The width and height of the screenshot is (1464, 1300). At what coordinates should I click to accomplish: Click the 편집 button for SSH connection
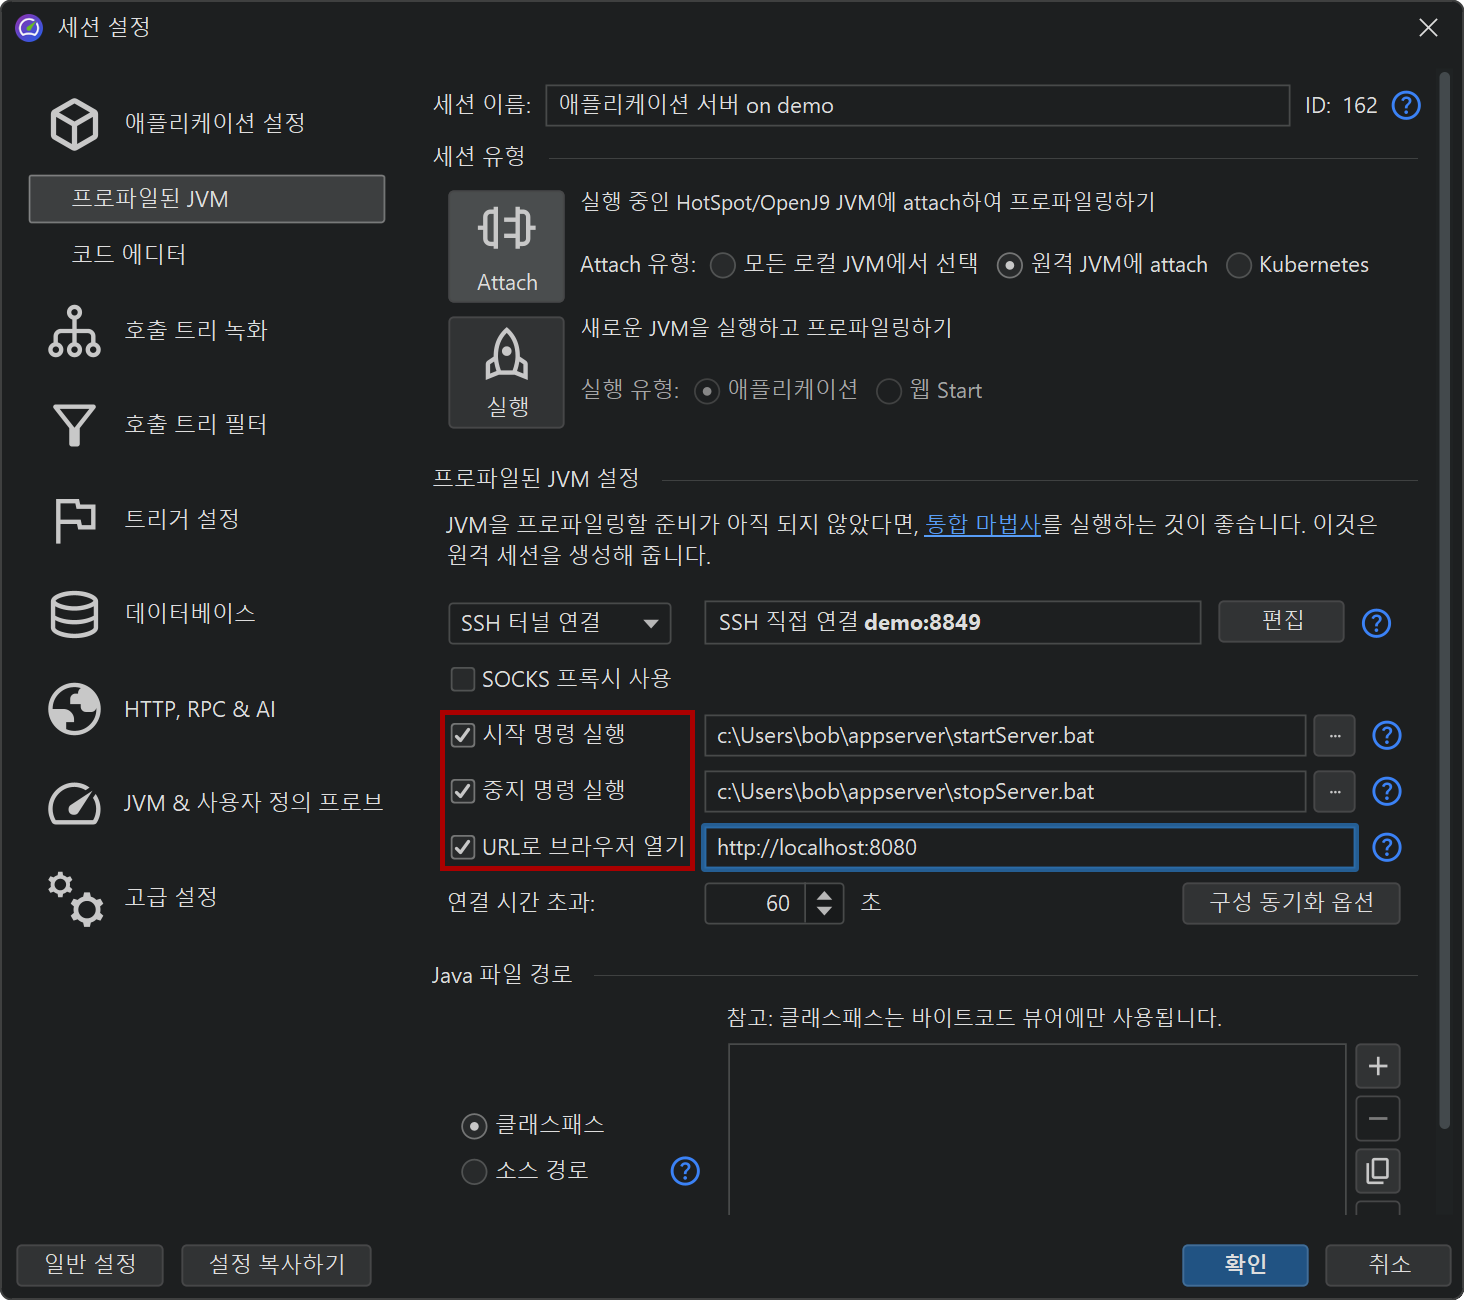point(1281,622)
